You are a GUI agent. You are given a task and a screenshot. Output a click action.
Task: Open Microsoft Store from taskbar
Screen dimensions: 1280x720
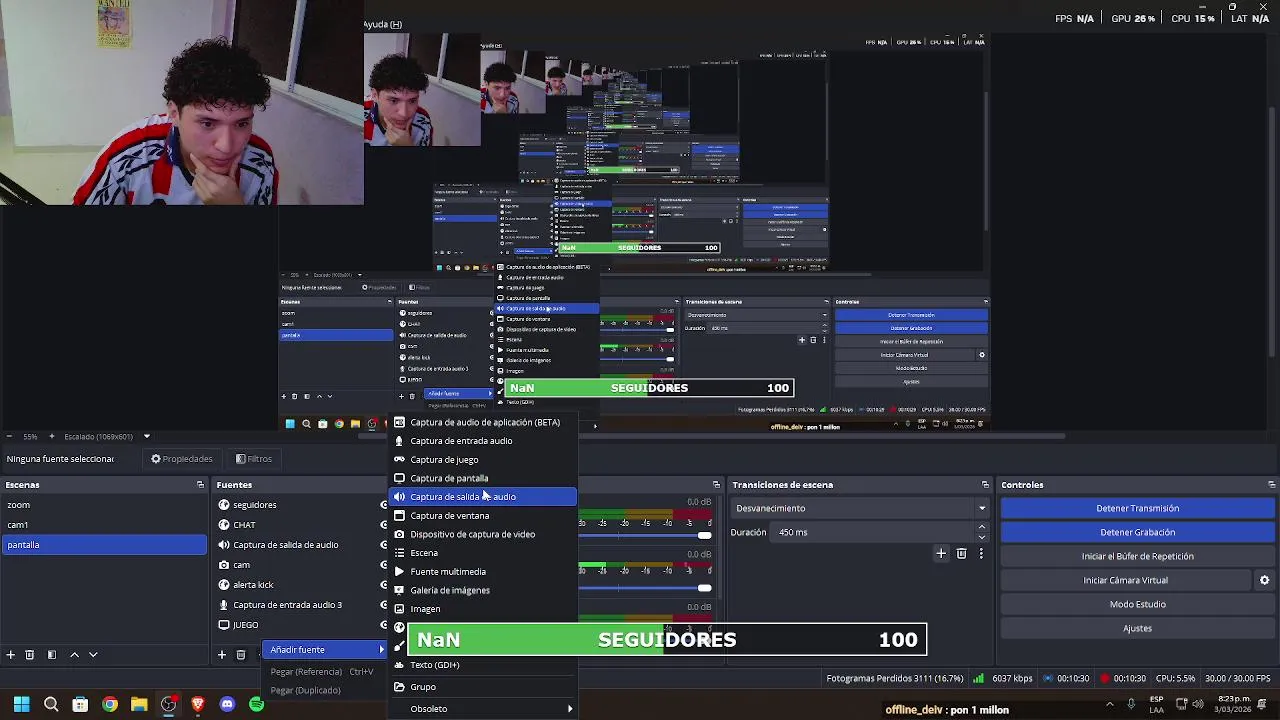pyautogui.click(x=80, y=704)
